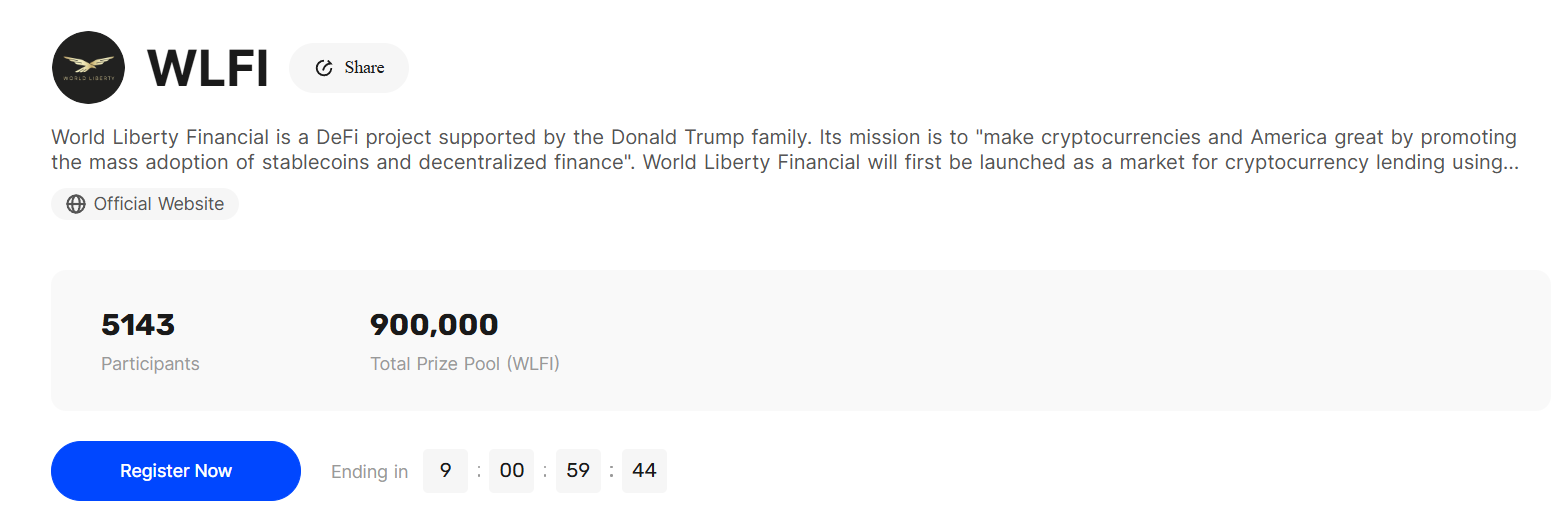Select the Total Prize Pool (WLFI) label
The image size is (1566, 530).
click(x=465, y=364)
